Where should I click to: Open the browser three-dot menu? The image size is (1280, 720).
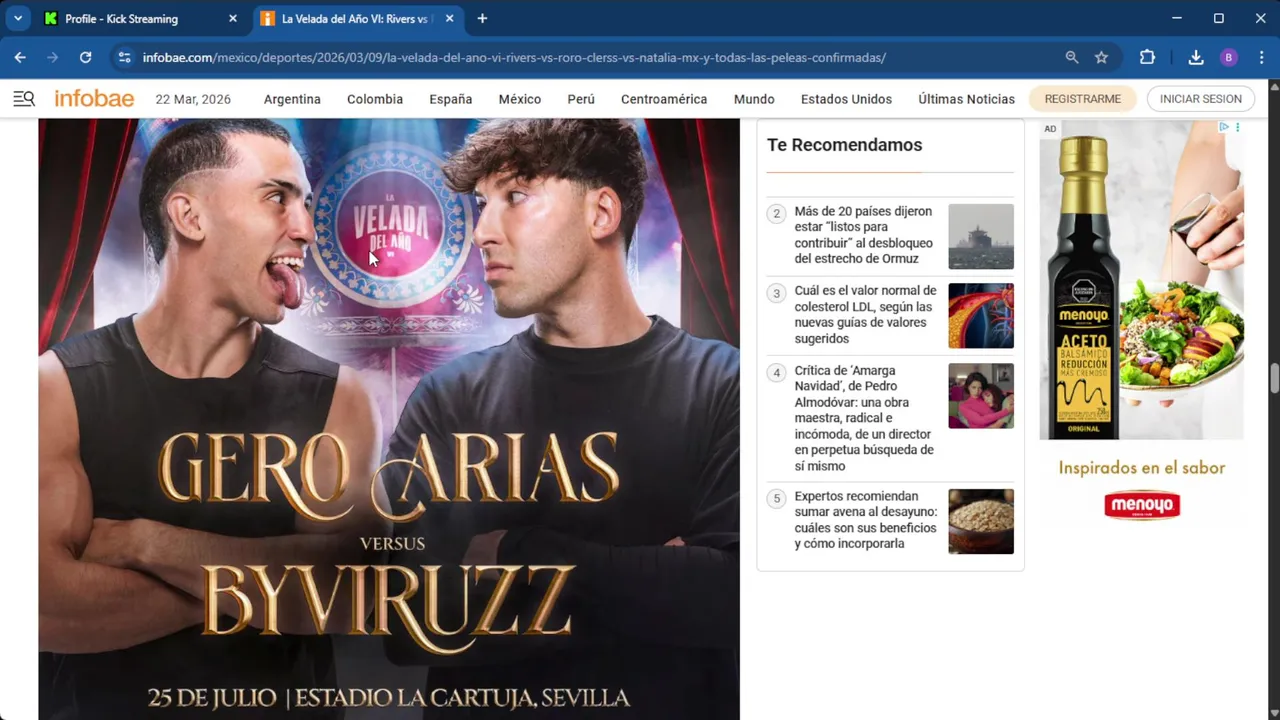[x=1261, y=58]
